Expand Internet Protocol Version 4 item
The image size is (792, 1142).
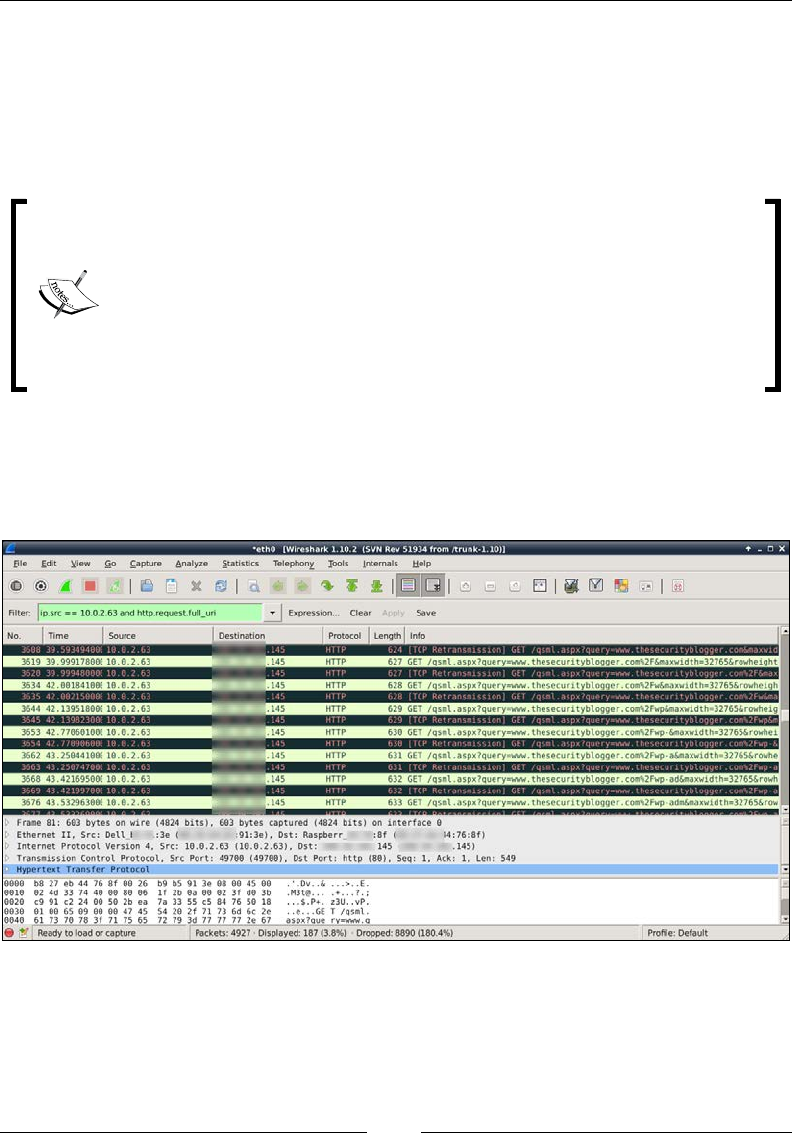pyautogui.click(x=7, y=846)
